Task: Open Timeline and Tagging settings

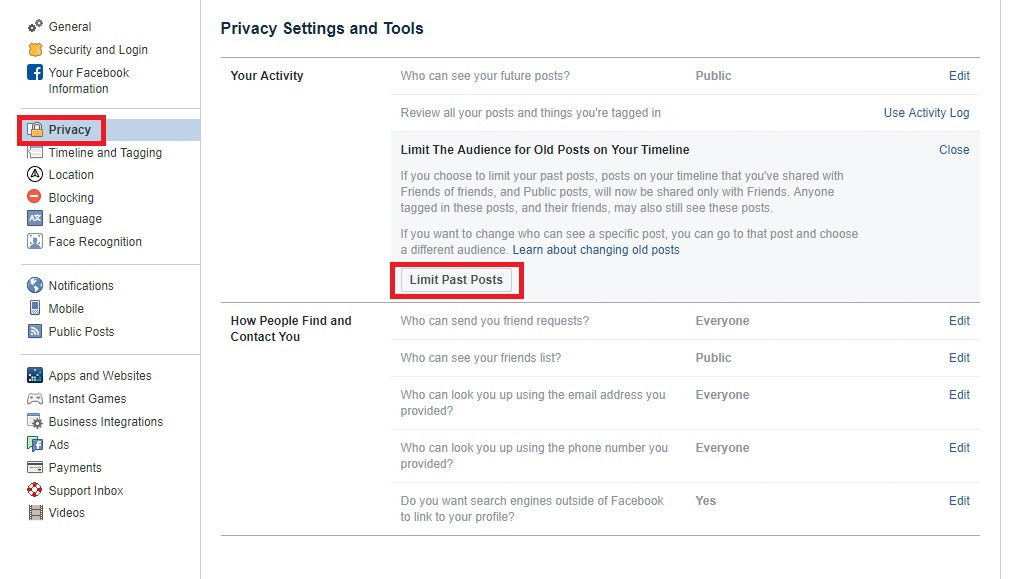Action: pyautogui.click(x=105, y=152)
